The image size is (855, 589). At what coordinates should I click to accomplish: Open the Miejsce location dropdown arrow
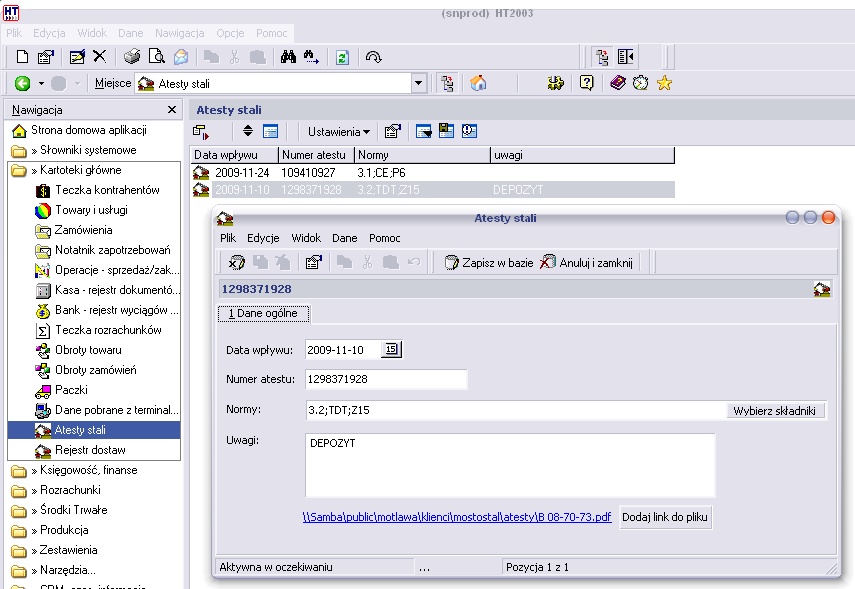(x=418, y=83)
